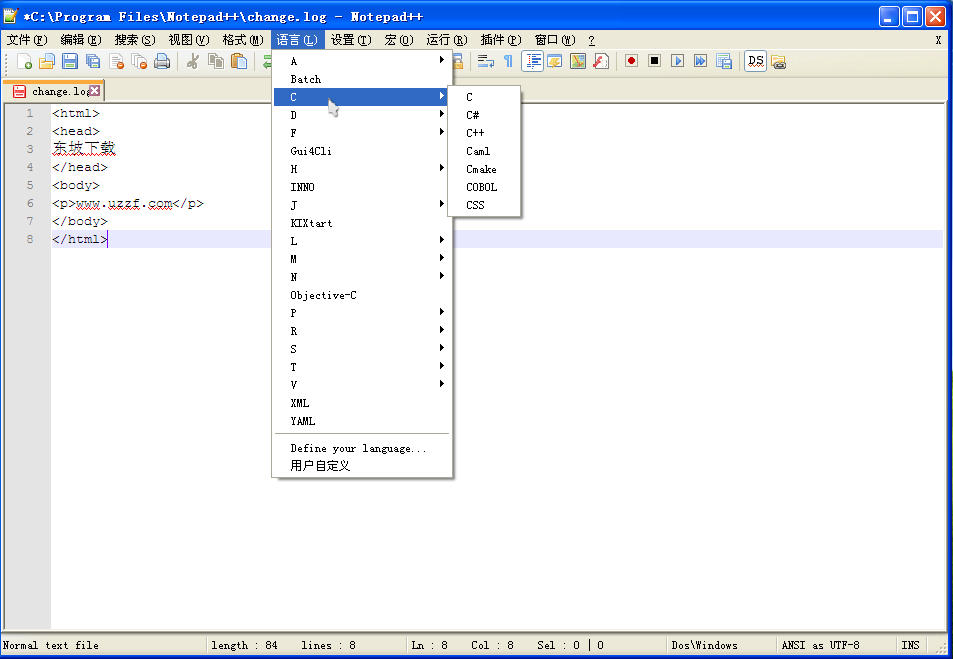Image resolution: width=953 pixels, height=659 pixels.
Task: Toggle the Word wrap toolbar button
Action: pos(486,61)
